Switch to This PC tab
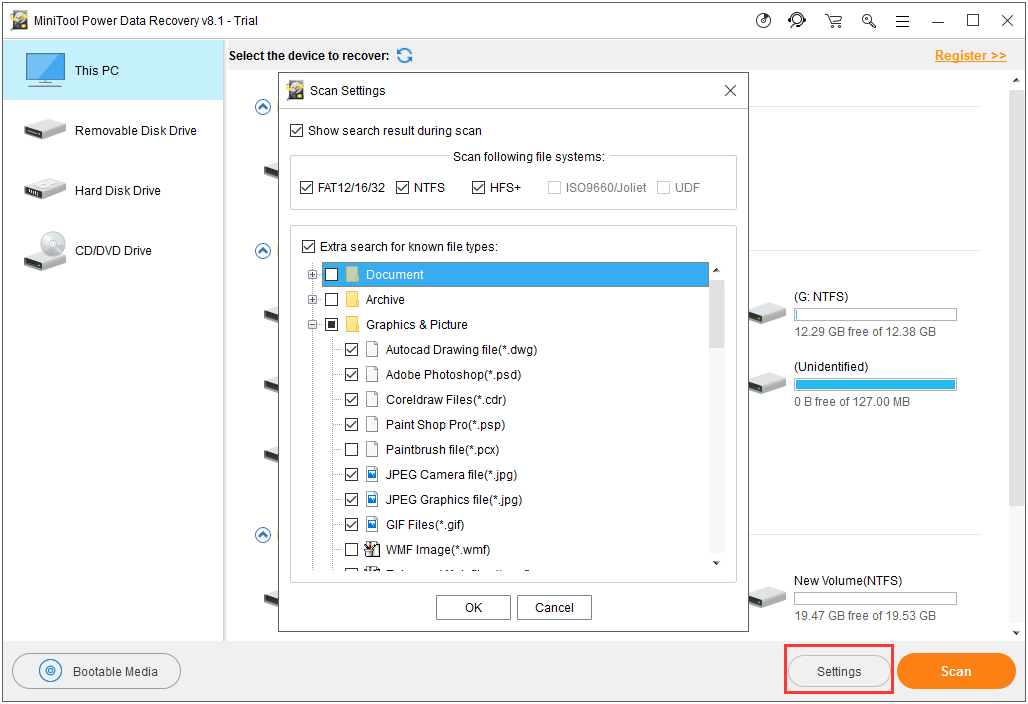The height and width of the screenshot is (704, 1028). click(x=113, y=70)
